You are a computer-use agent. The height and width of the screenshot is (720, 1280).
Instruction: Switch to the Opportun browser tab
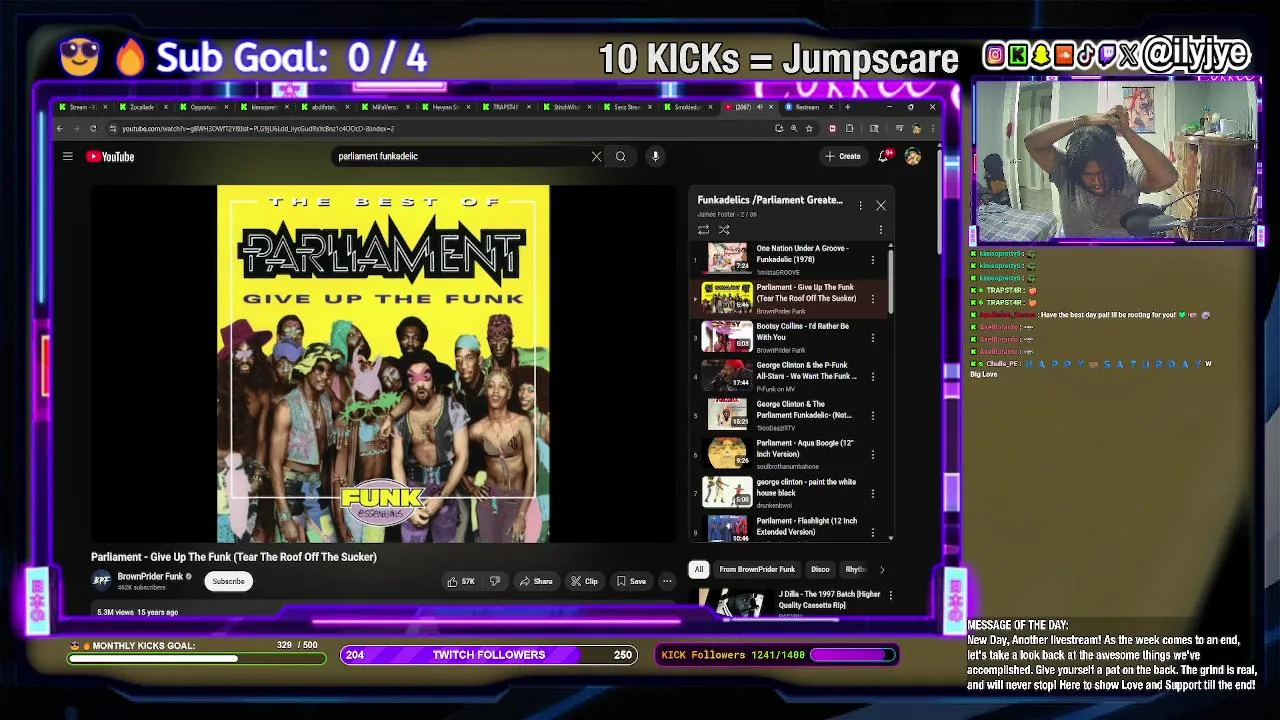click(203, 107)
